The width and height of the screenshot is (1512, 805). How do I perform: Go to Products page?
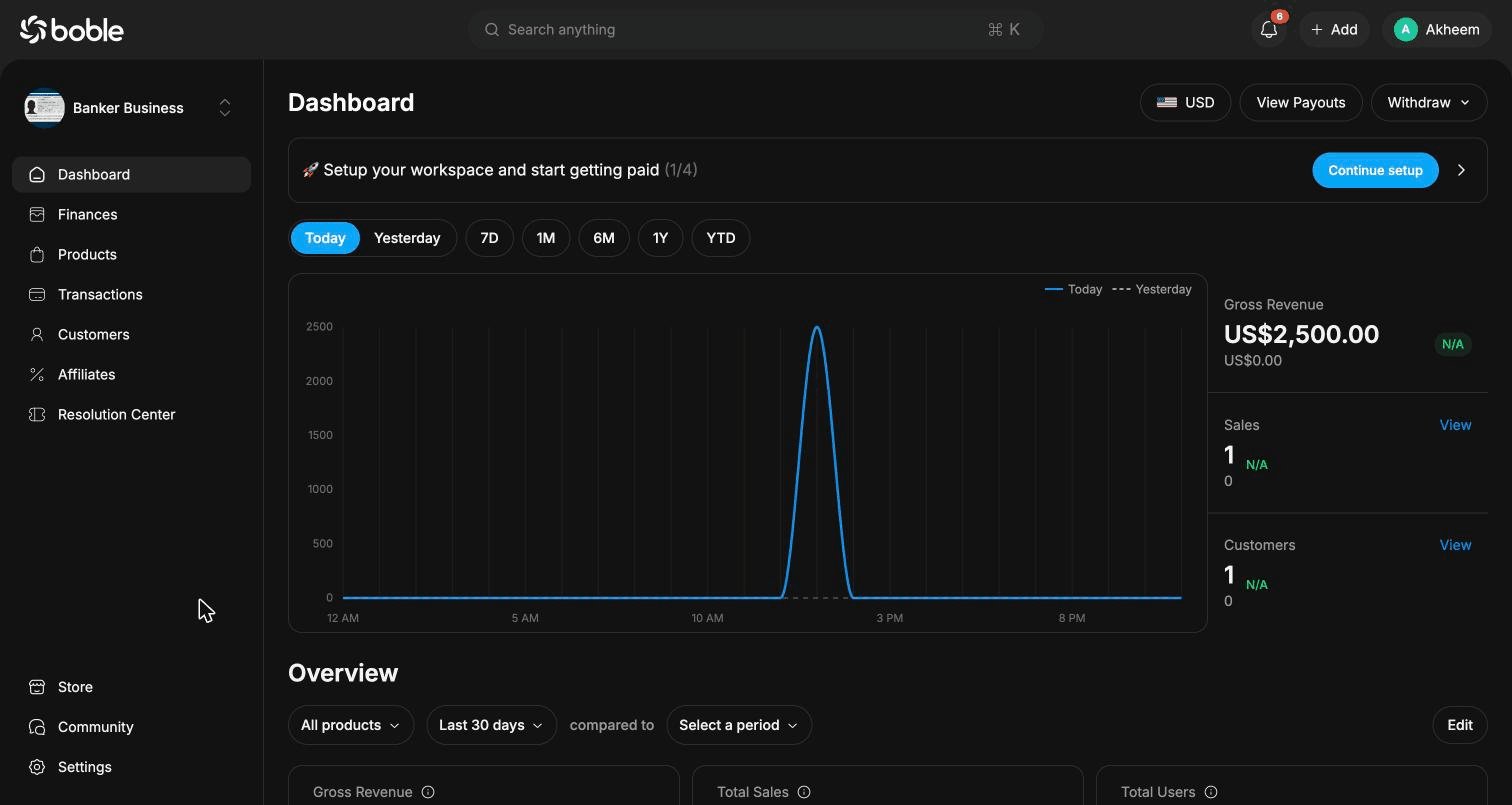point(131,254)
